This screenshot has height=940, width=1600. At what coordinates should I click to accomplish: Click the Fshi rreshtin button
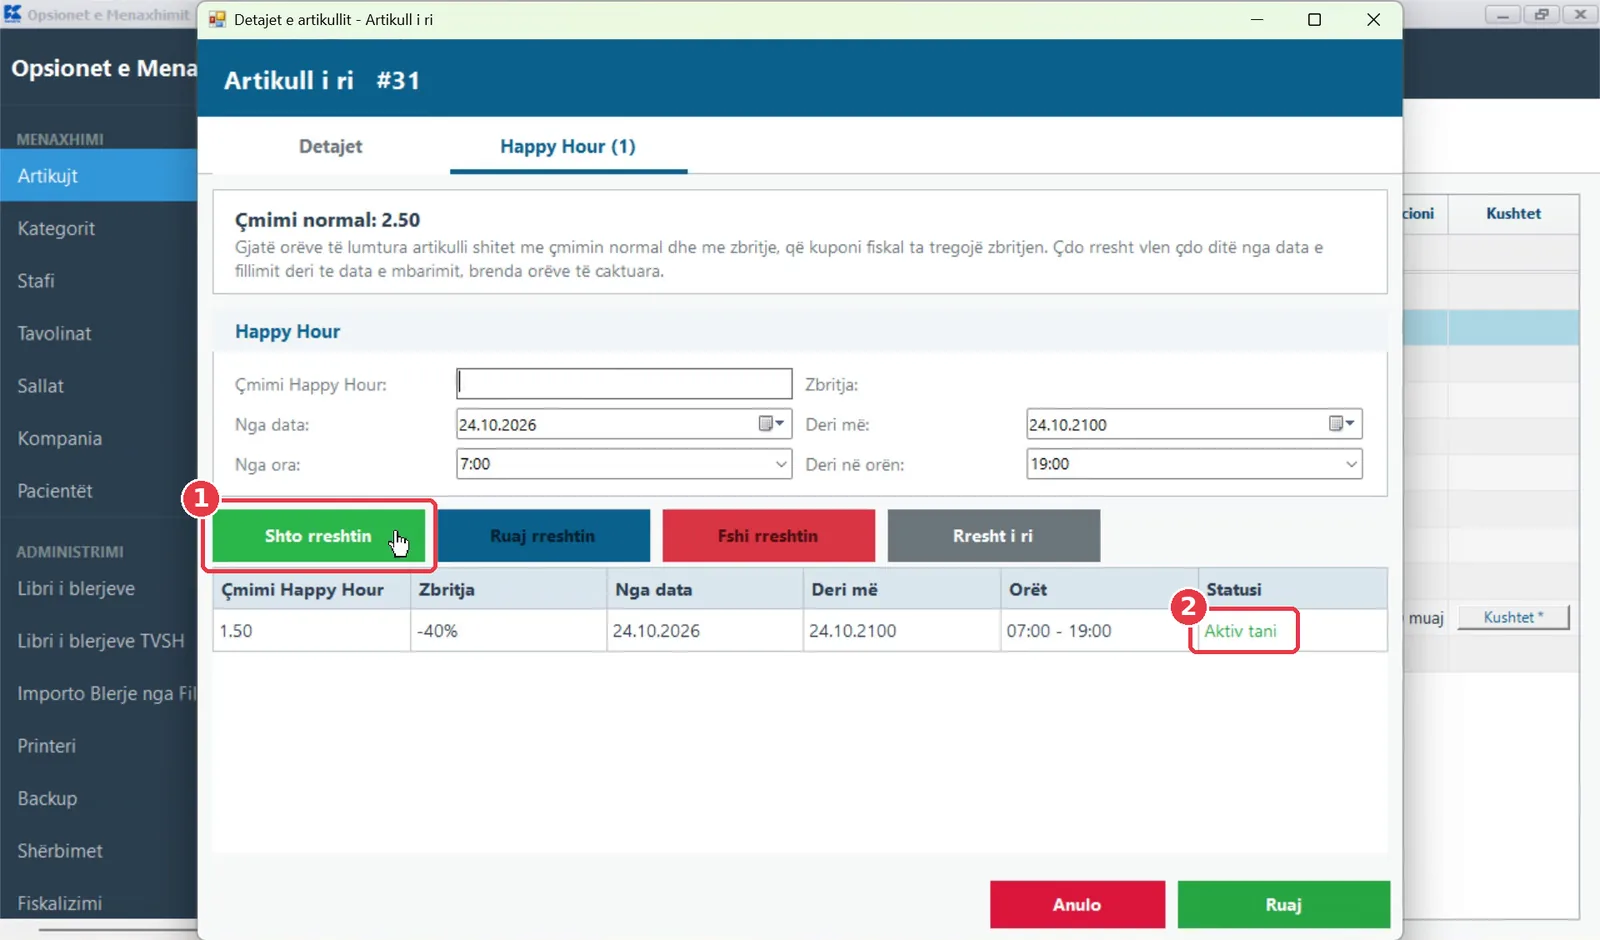tap(768, 536)
